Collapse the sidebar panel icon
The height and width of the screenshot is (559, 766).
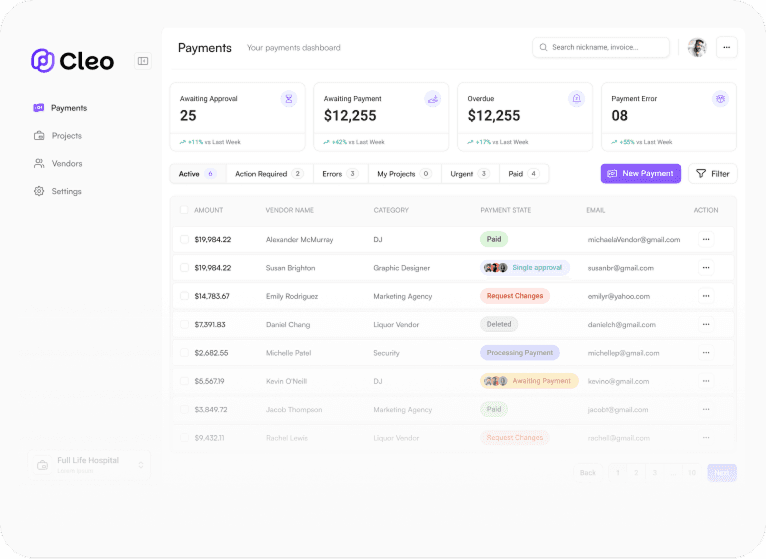143,61
